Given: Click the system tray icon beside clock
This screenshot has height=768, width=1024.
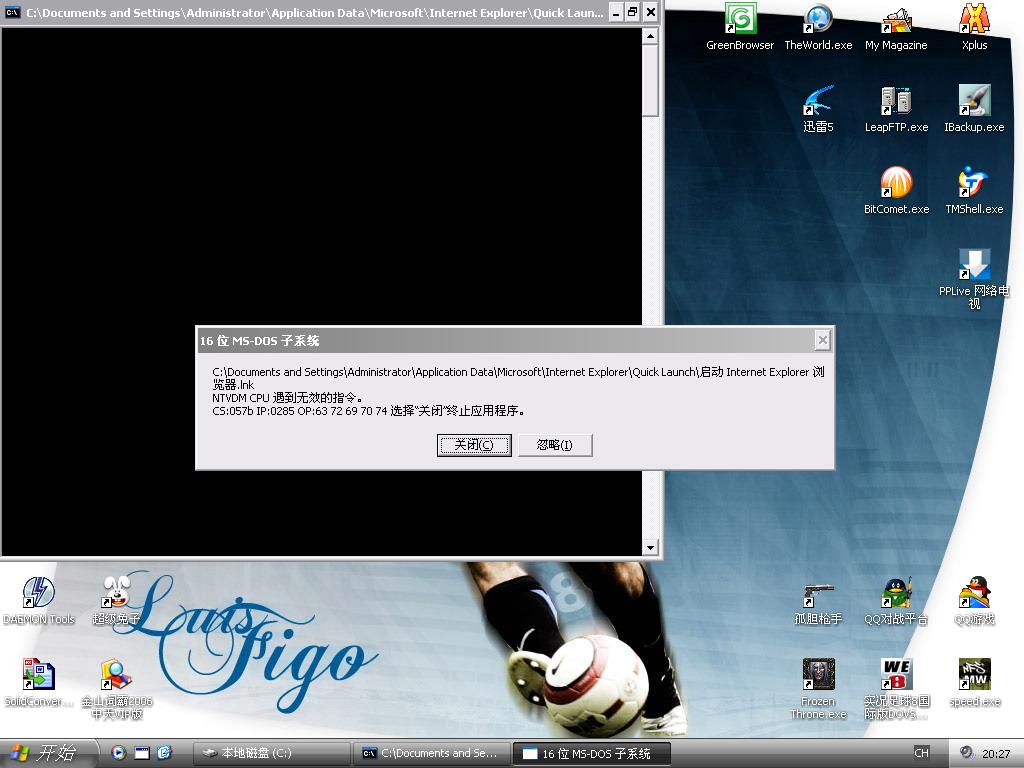Looking at the screenshot, I should 967,752.
